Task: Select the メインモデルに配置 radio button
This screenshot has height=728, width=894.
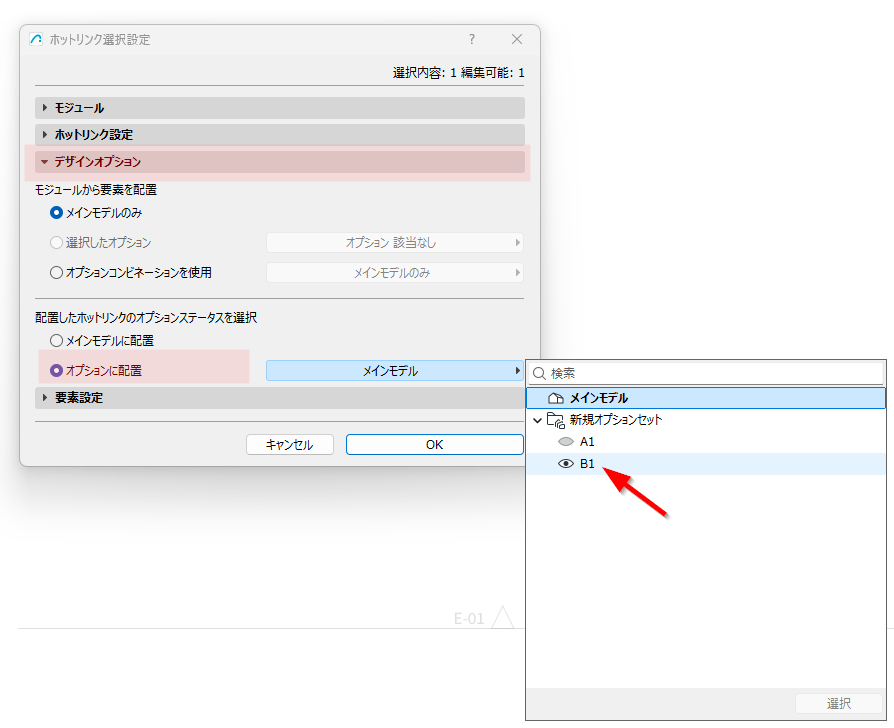Action: click(56, 341)
